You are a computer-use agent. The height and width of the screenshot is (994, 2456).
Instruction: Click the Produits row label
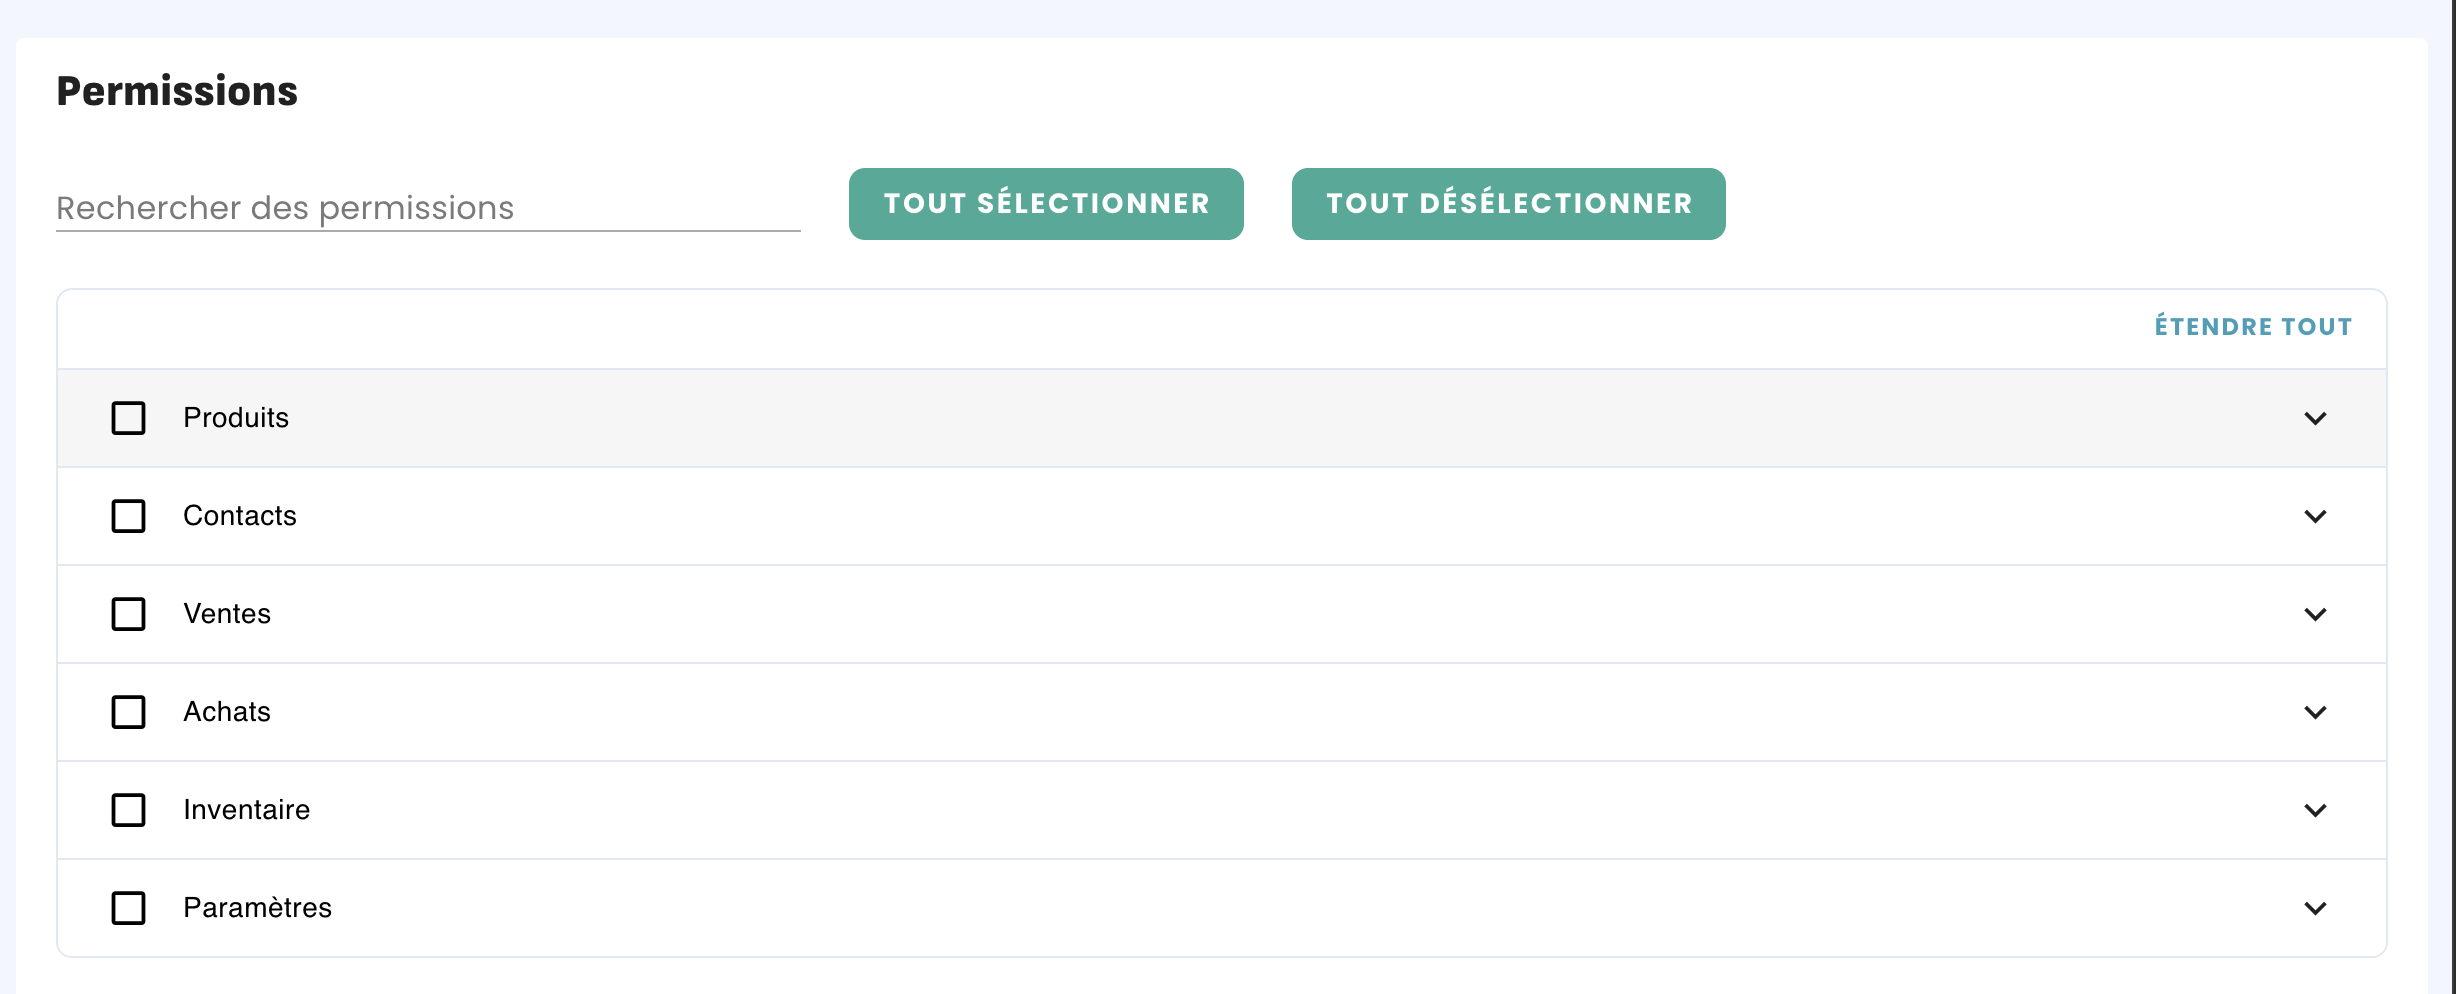pos(236,418)
